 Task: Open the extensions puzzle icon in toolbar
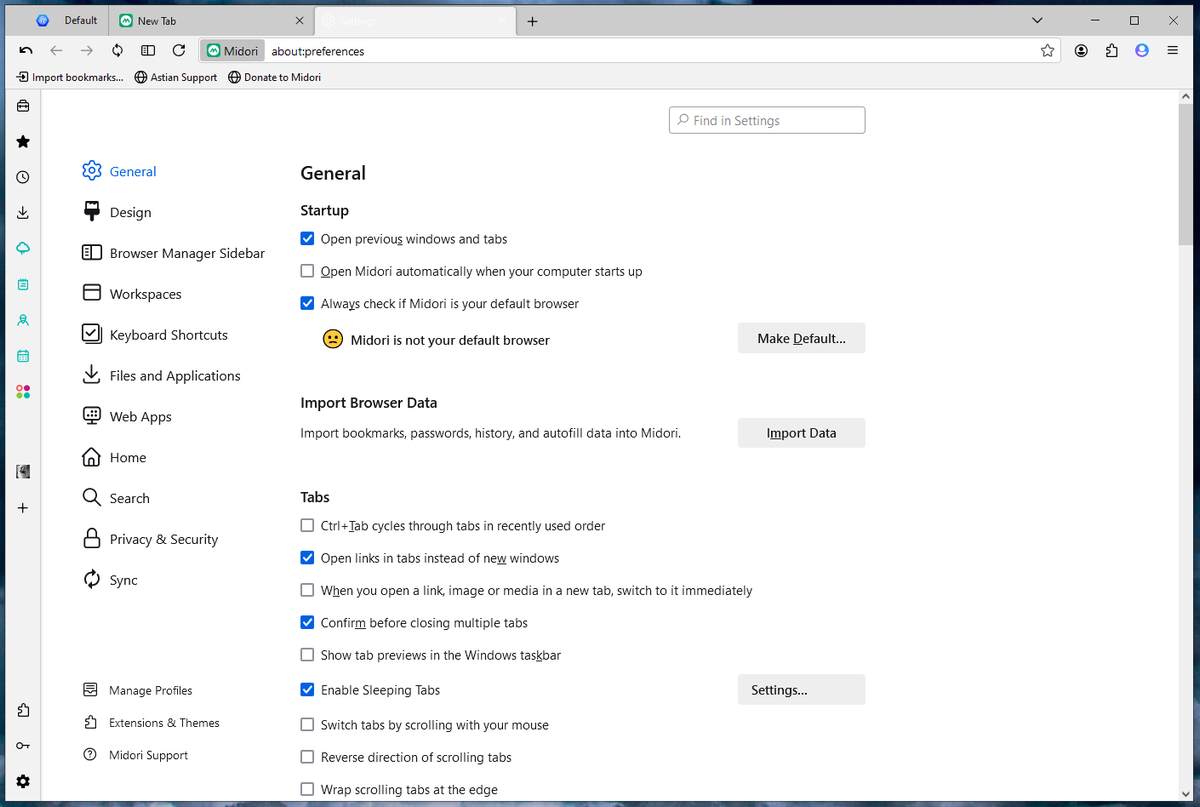point(1111,50)
